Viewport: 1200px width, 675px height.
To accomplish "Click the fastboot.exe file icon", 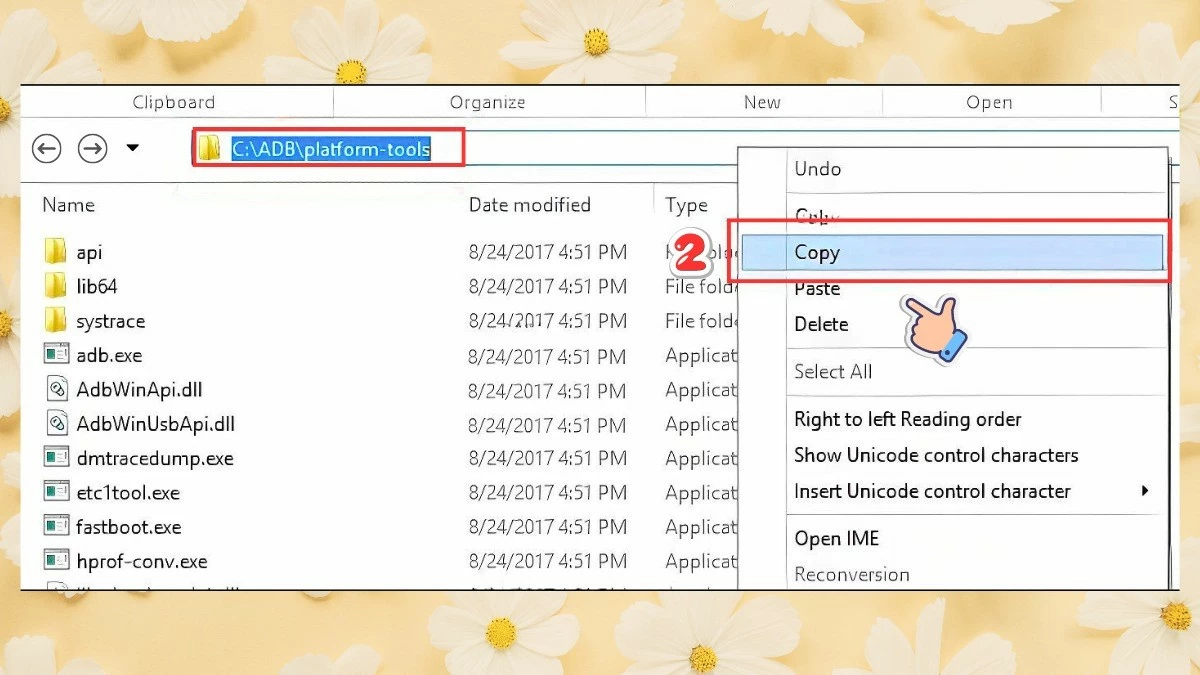I will (56, 527).
